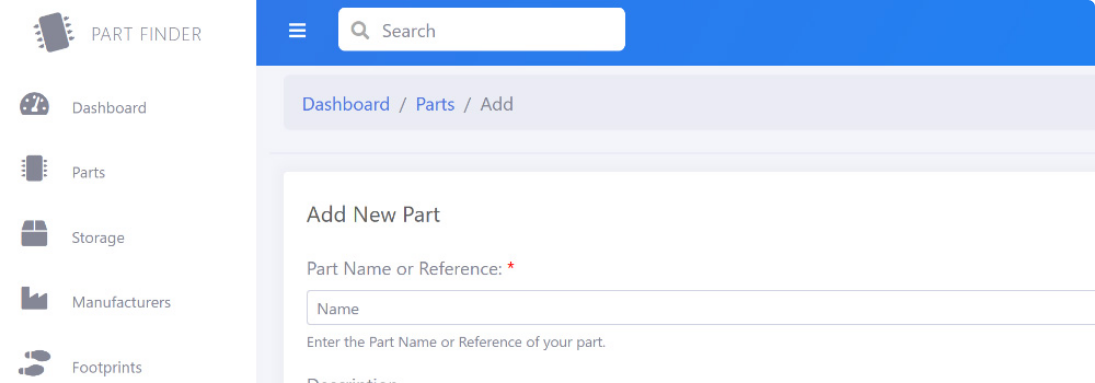Click the Manufacturers factory icon in the sidebar
Screen dimensions: 1095x383
[x=34, y=298]
